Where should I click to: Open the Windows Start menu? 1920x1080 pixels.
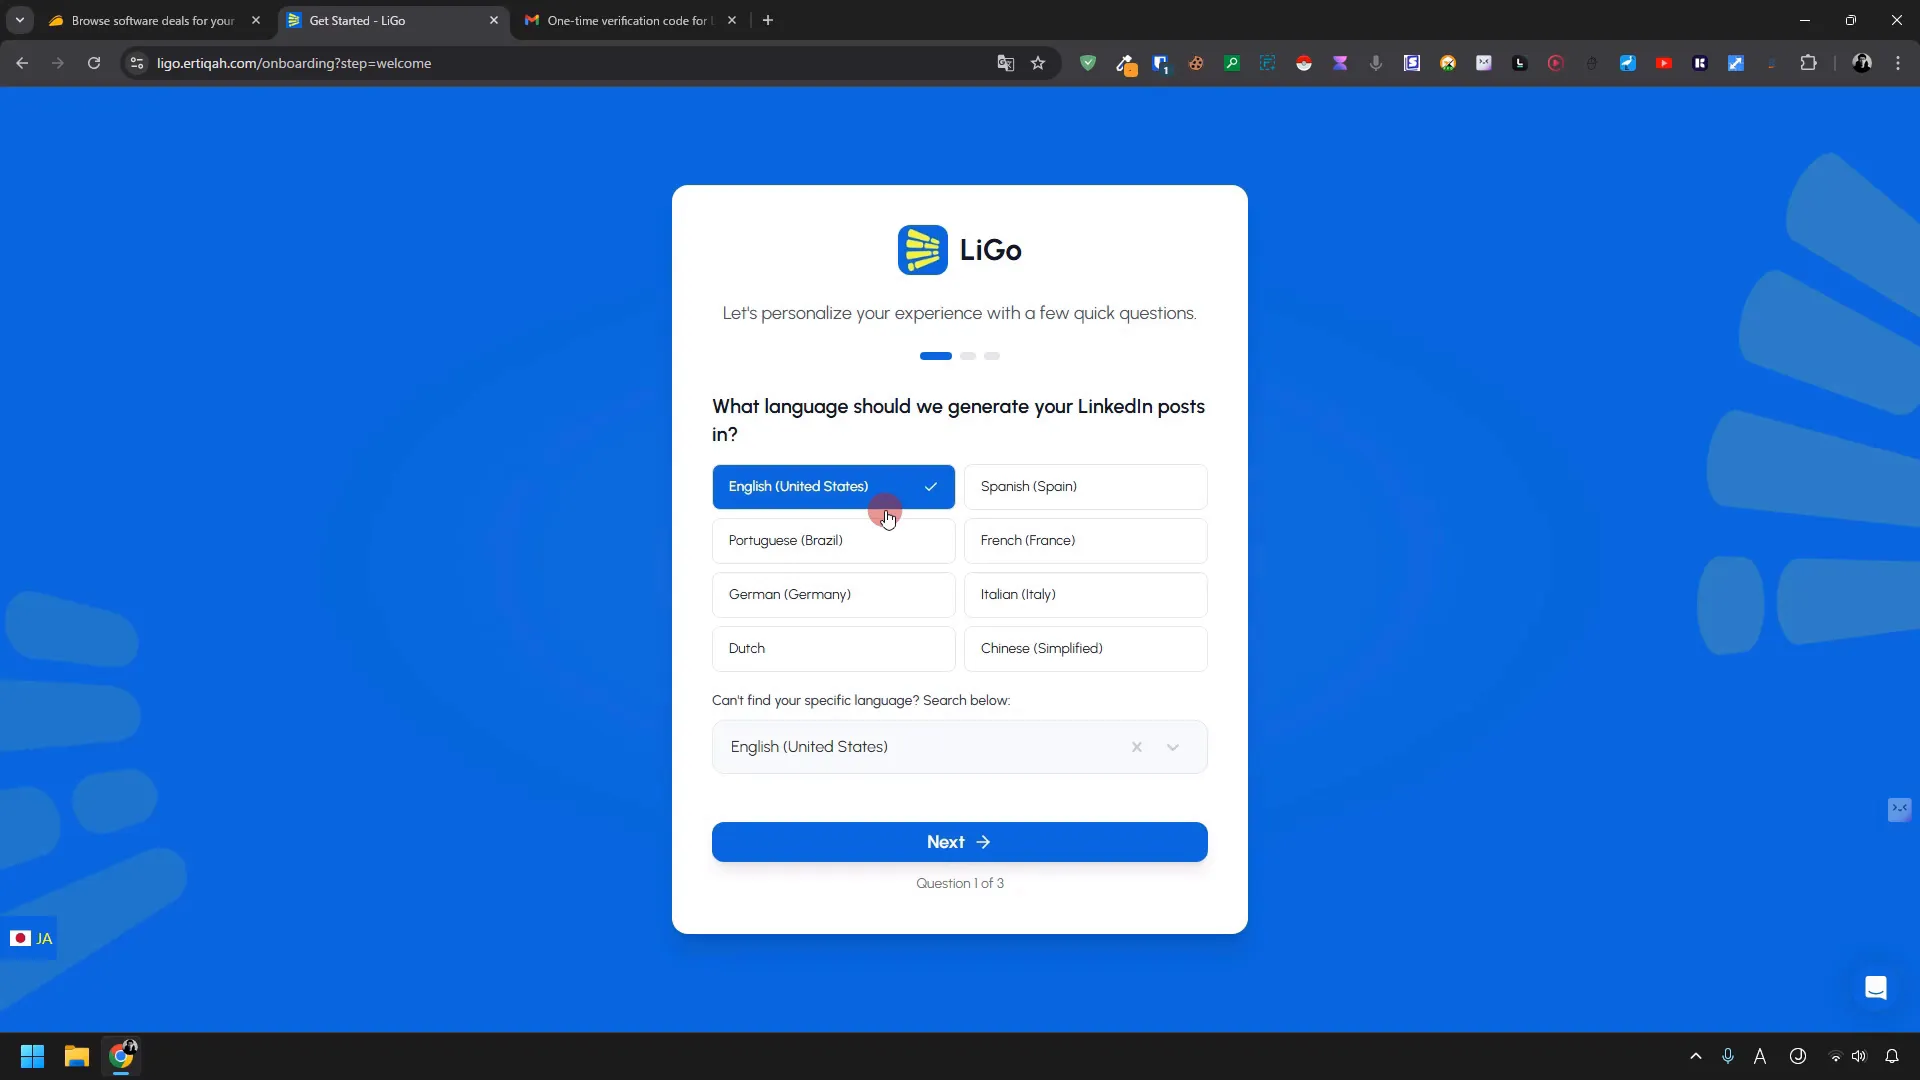(x=32, y=1056)
